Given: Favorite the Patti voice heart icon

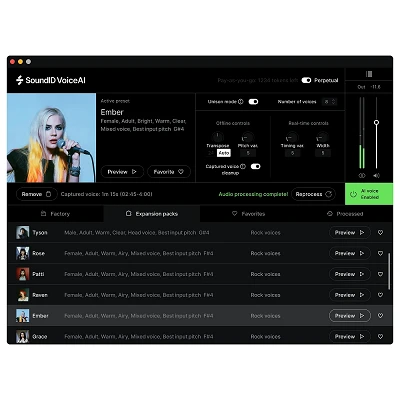Looking at the screenshot, I should 380,274.
